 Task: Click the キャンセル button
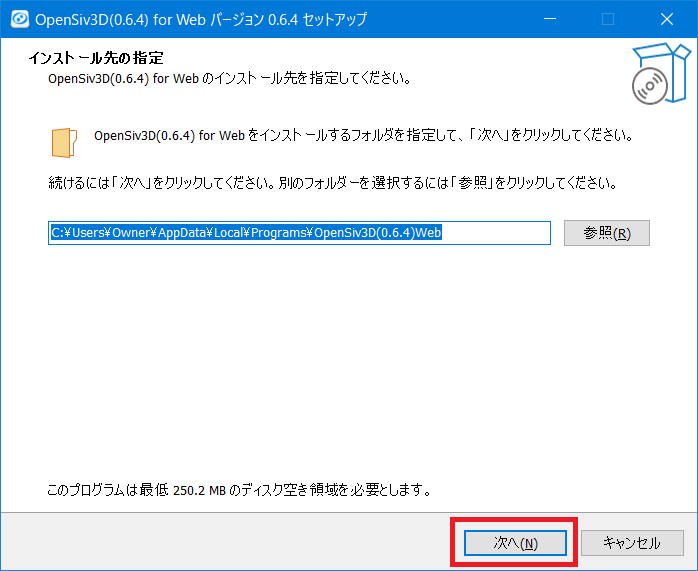(x=632, y=543)
